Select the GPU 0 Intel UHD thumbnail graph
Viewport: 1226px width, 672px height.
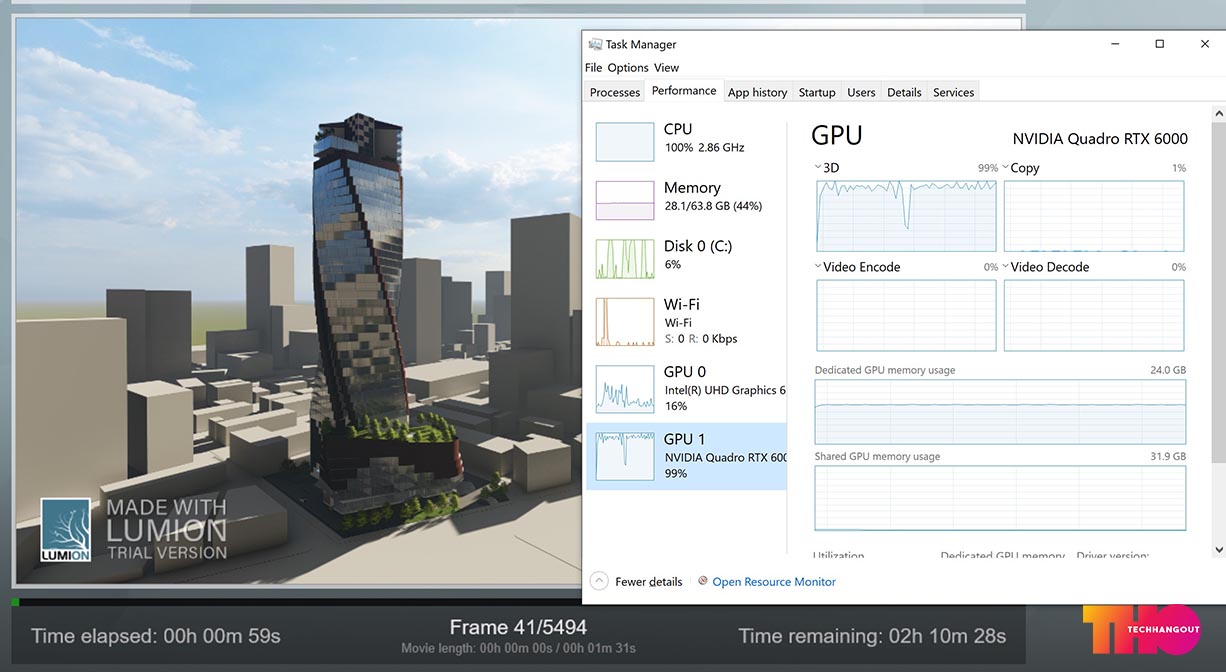(x=625, y=389)
